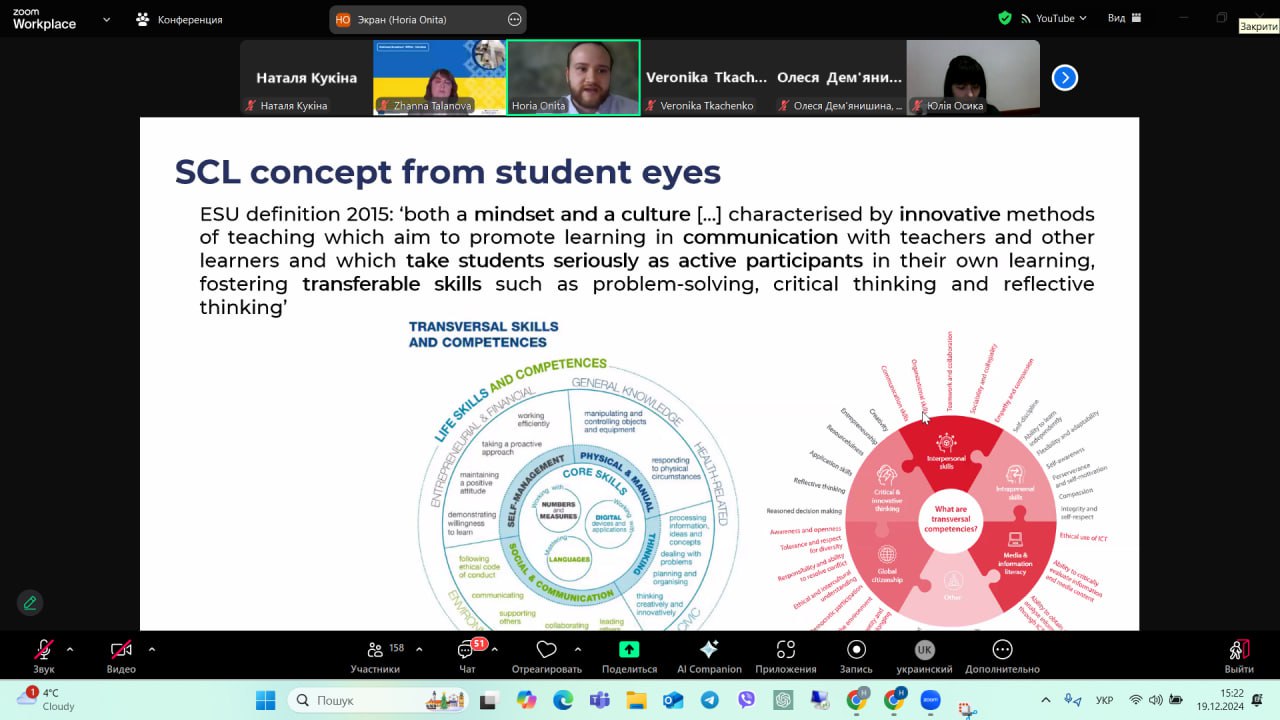Select Horia Onita speaker video thumbnail
1280x720 pixels.
pos(573,77)
